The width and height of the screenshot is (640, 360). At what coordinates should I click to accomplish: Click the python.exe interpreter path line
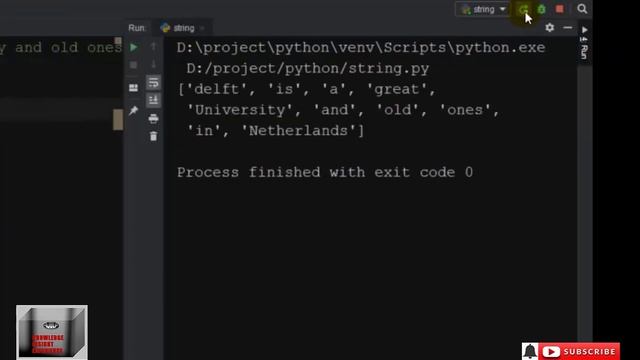pos(361,47)
